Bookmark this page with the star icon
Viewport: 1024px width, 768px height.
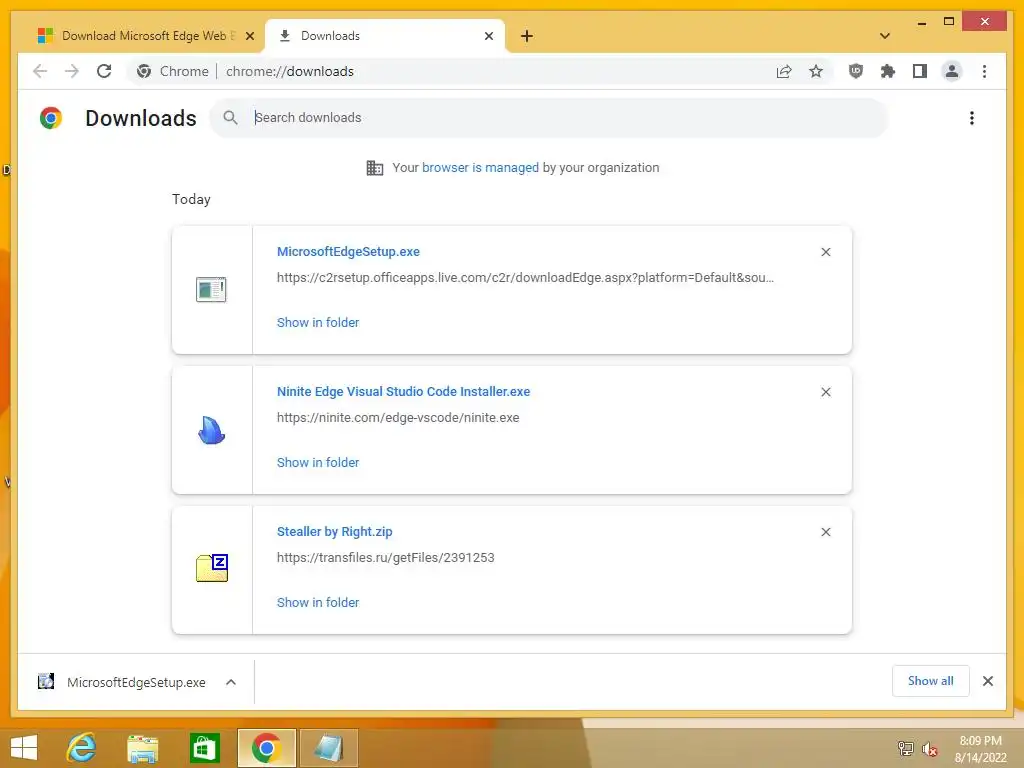click(816, 71)
